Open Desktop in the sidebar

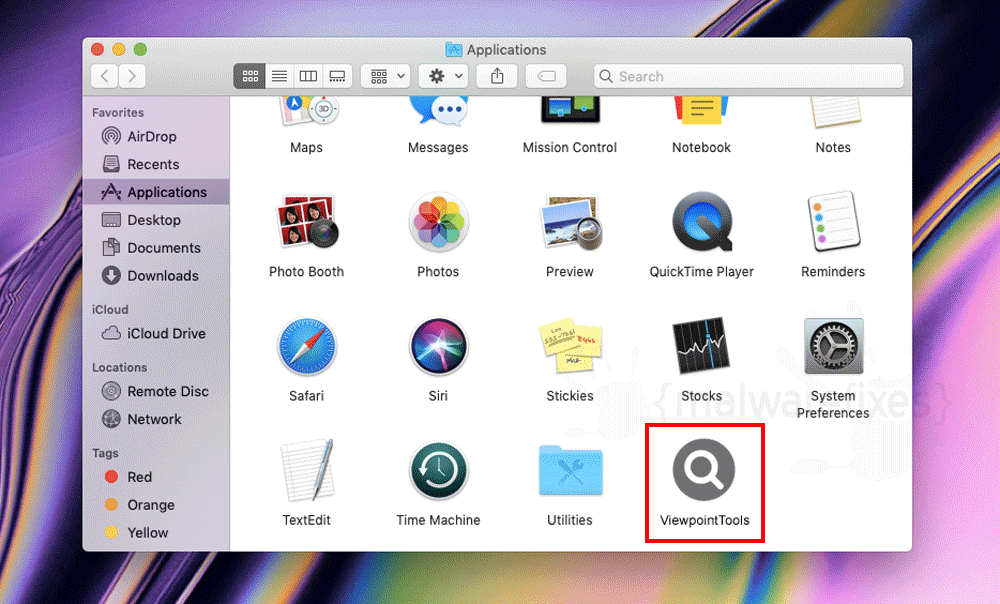click(x=156, y=220)
